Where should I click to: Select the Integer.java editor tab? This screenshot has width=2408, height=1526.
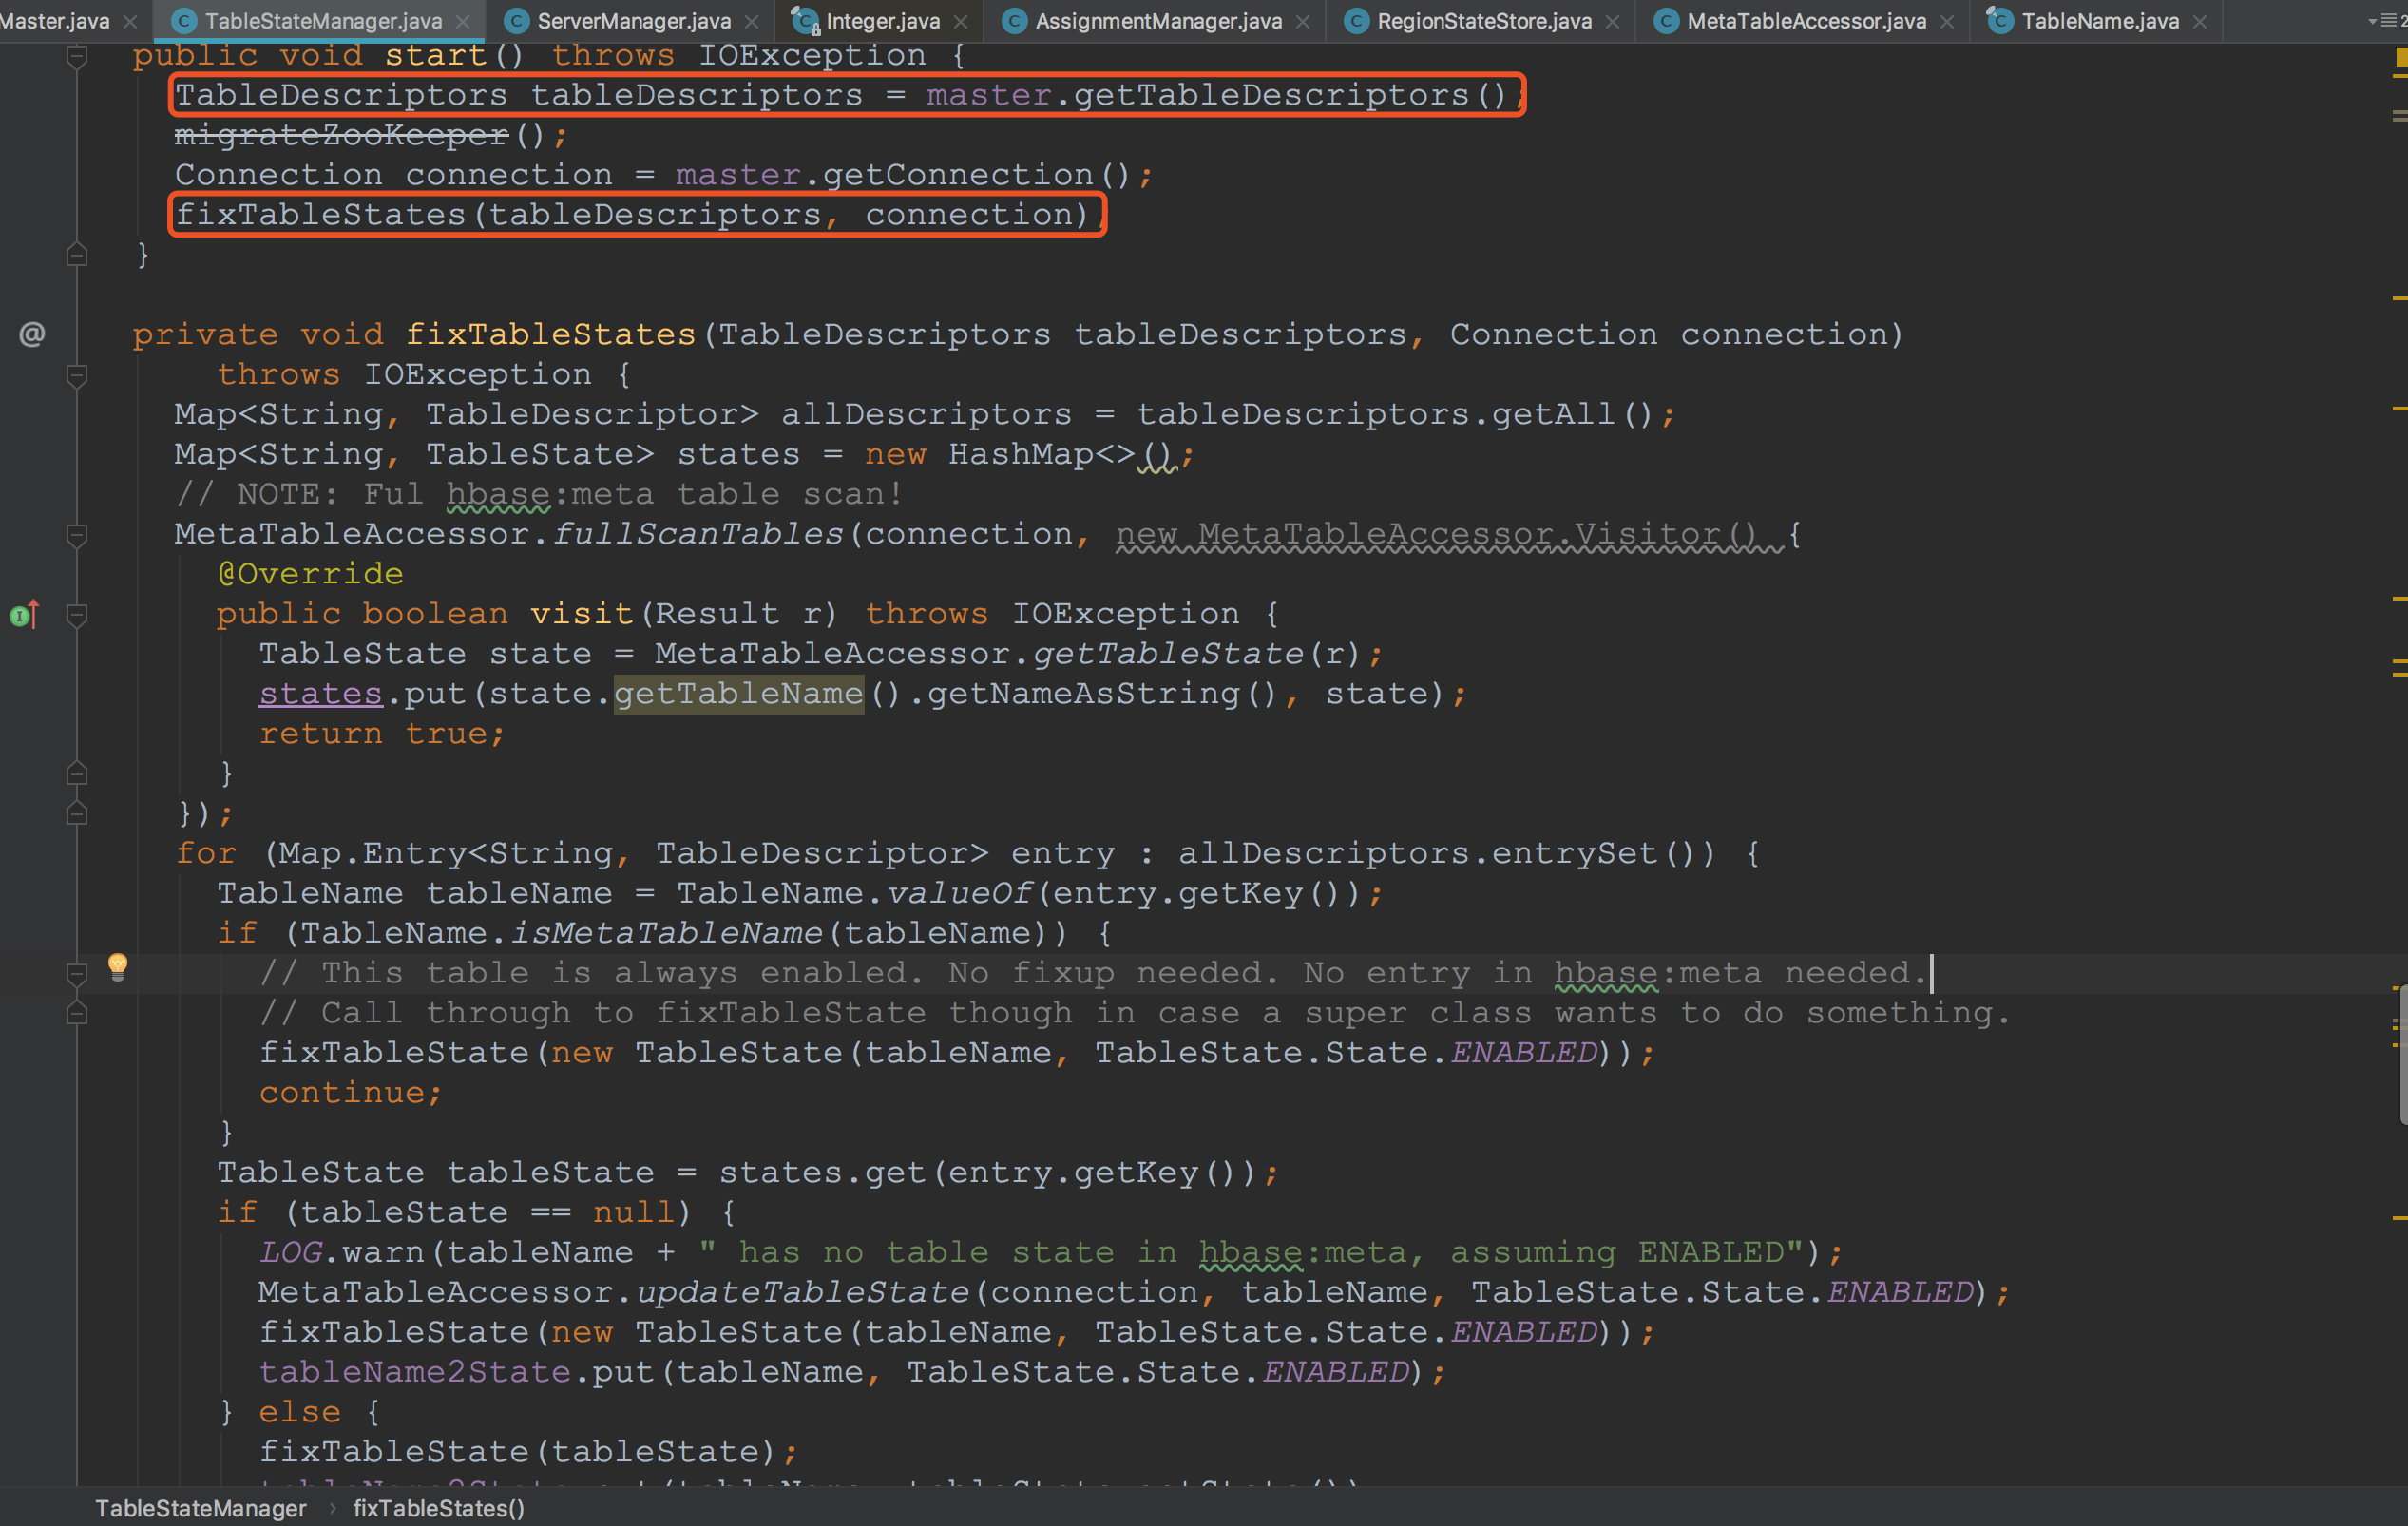pos(883,21)
